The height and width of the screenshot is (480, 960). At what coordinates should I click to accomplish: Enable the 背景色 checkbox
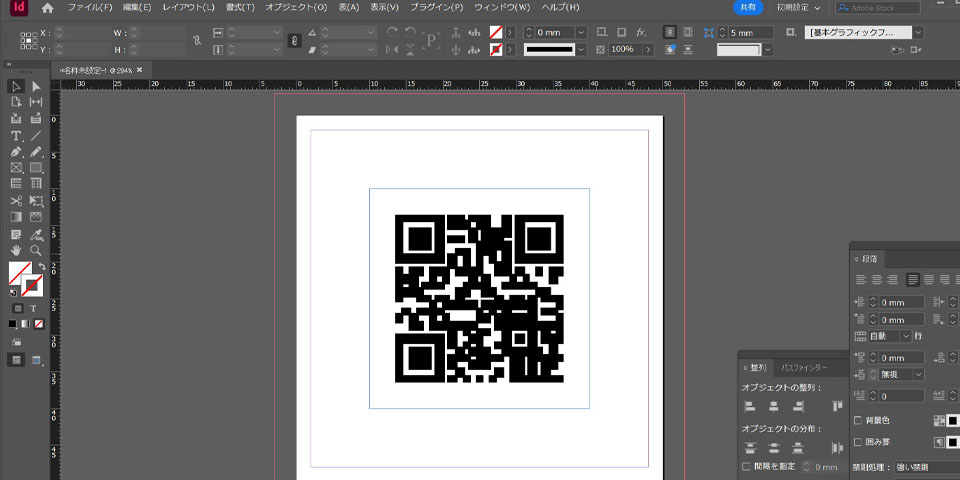pyautogui.click(x=858, y=420)
